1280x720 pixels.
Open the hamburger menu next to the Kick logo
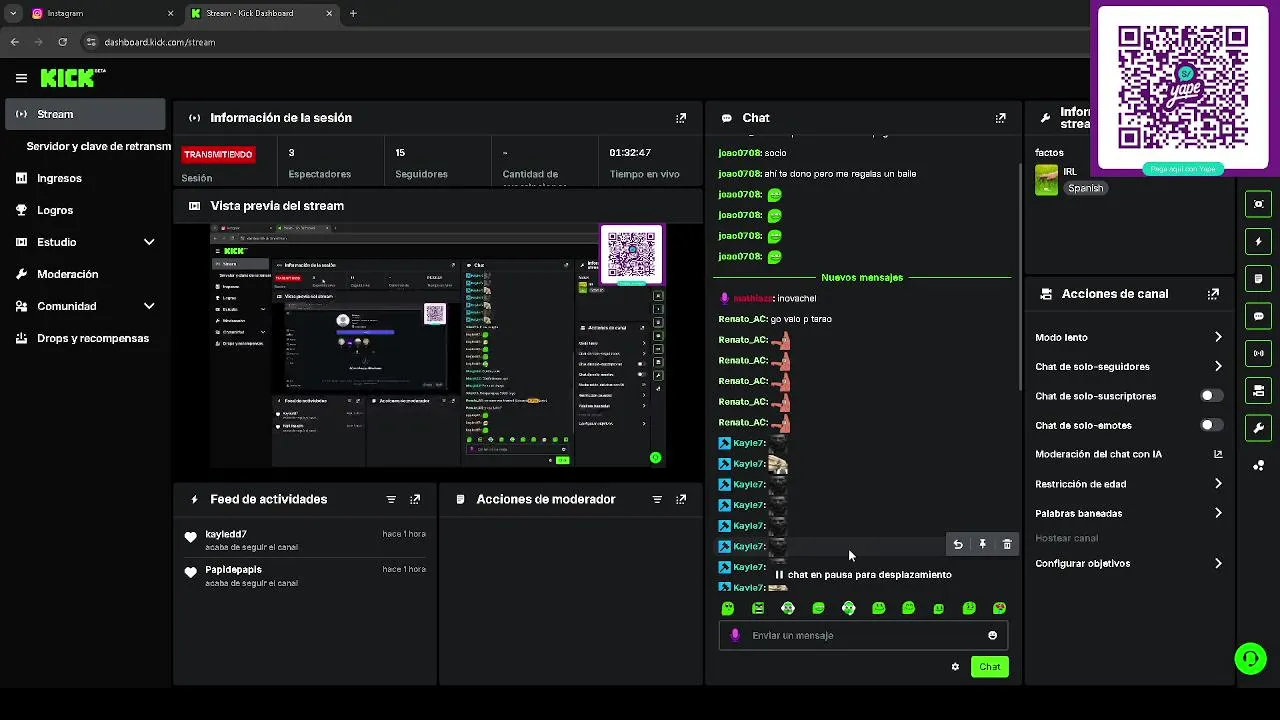click(21, 78)
